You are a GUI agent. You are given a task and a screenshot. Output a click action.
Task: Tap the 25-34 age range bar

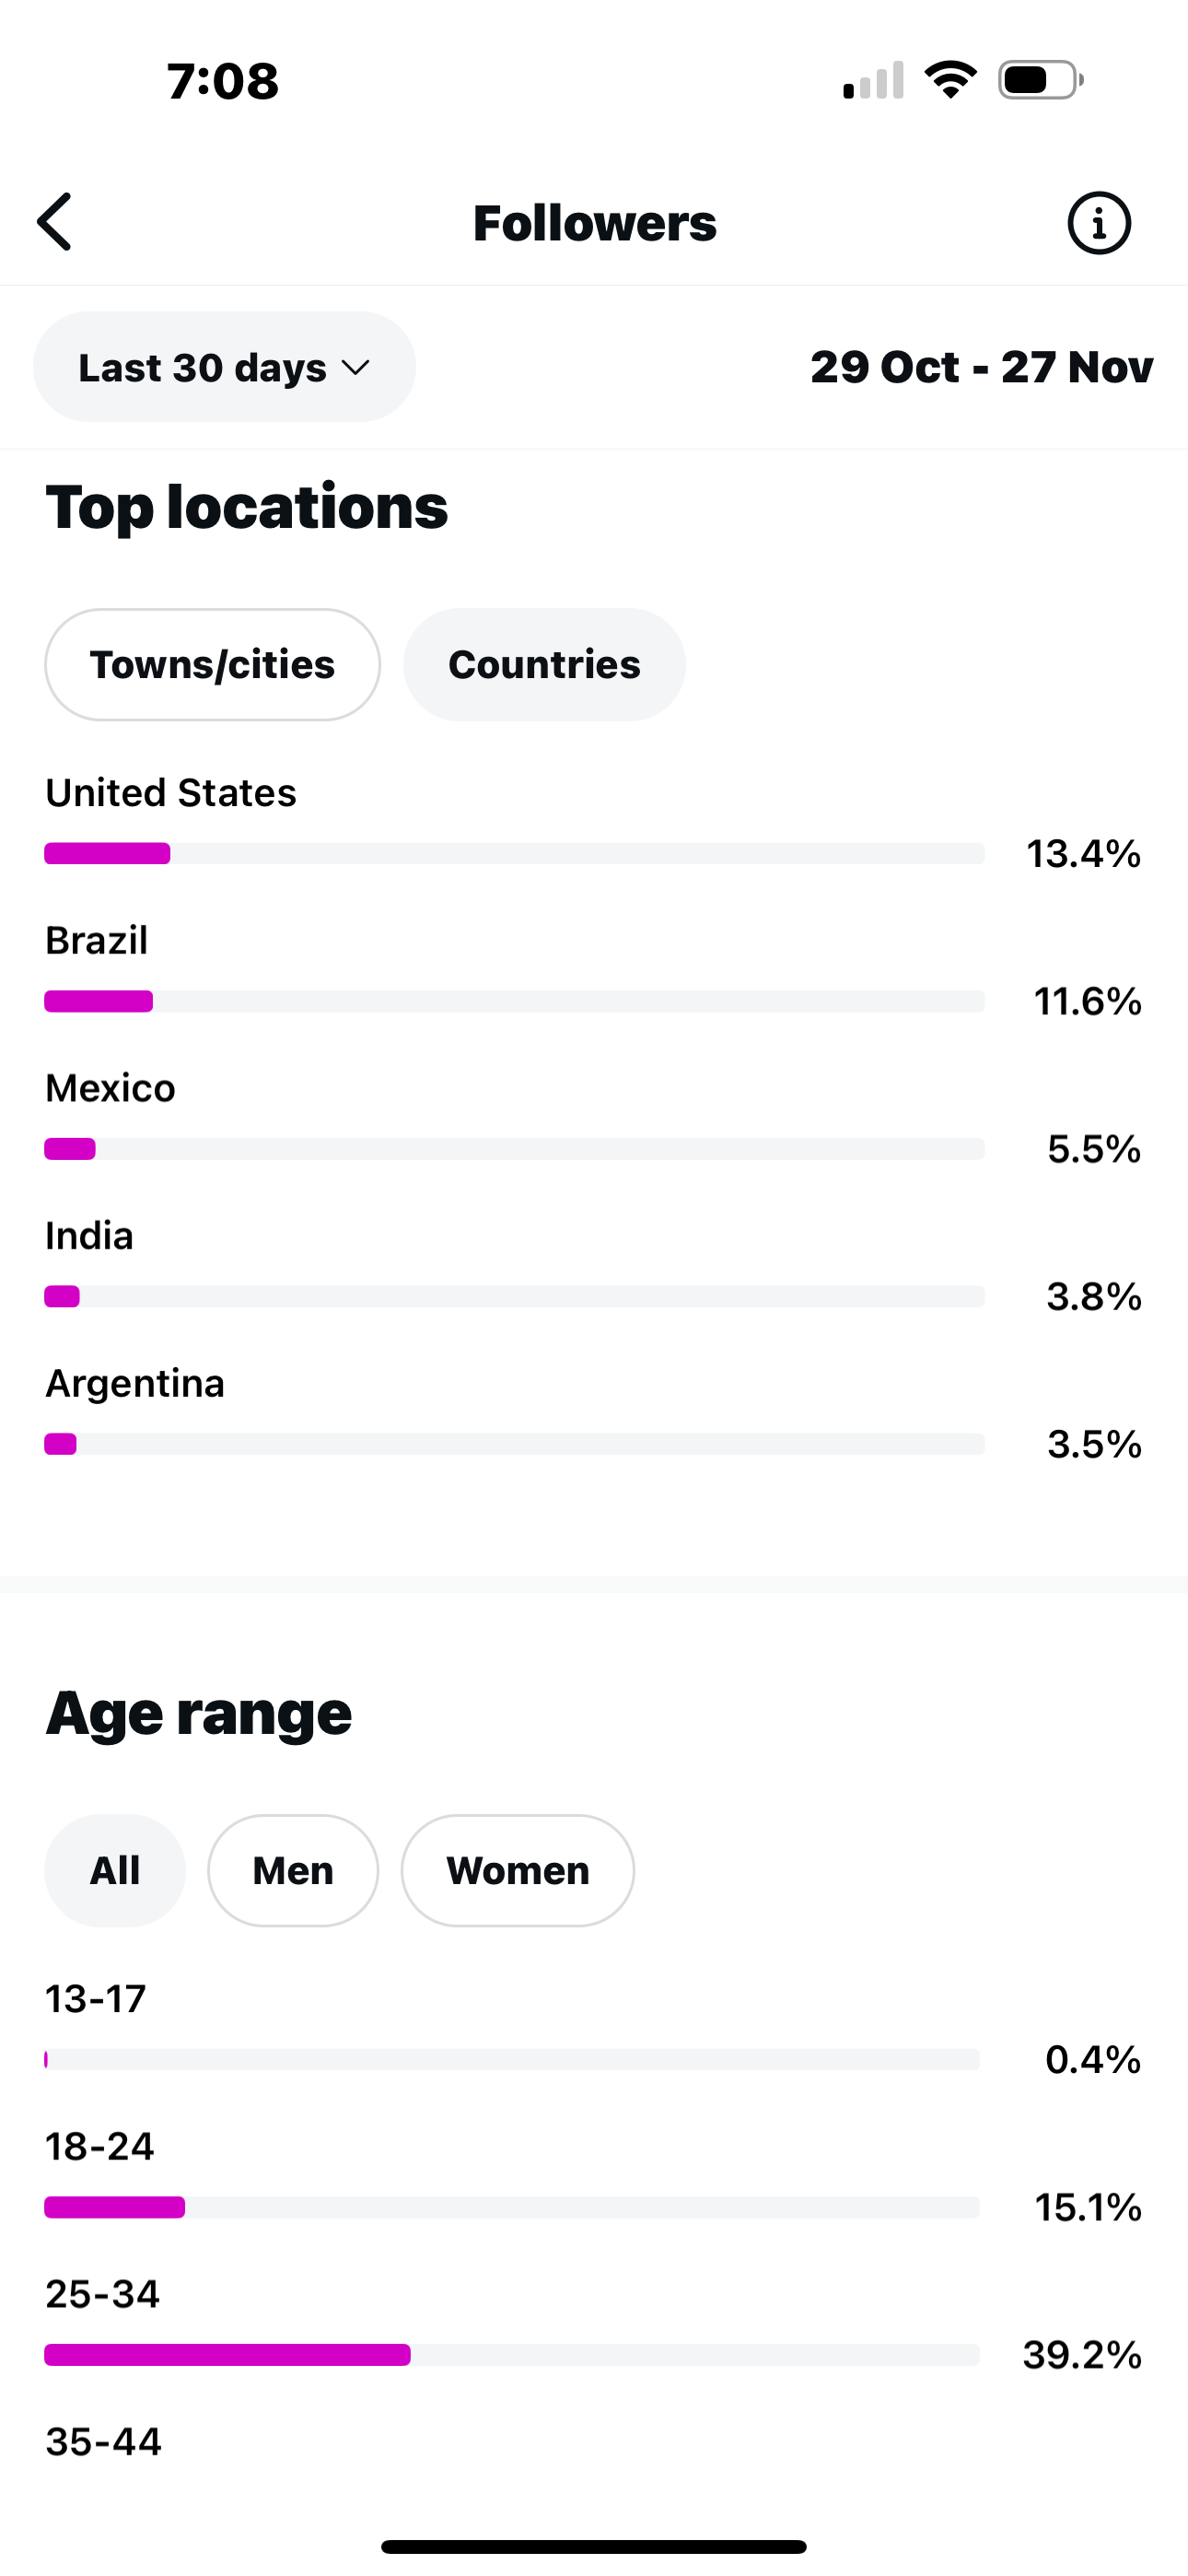pyautogui.click(x=512, y=2355)
